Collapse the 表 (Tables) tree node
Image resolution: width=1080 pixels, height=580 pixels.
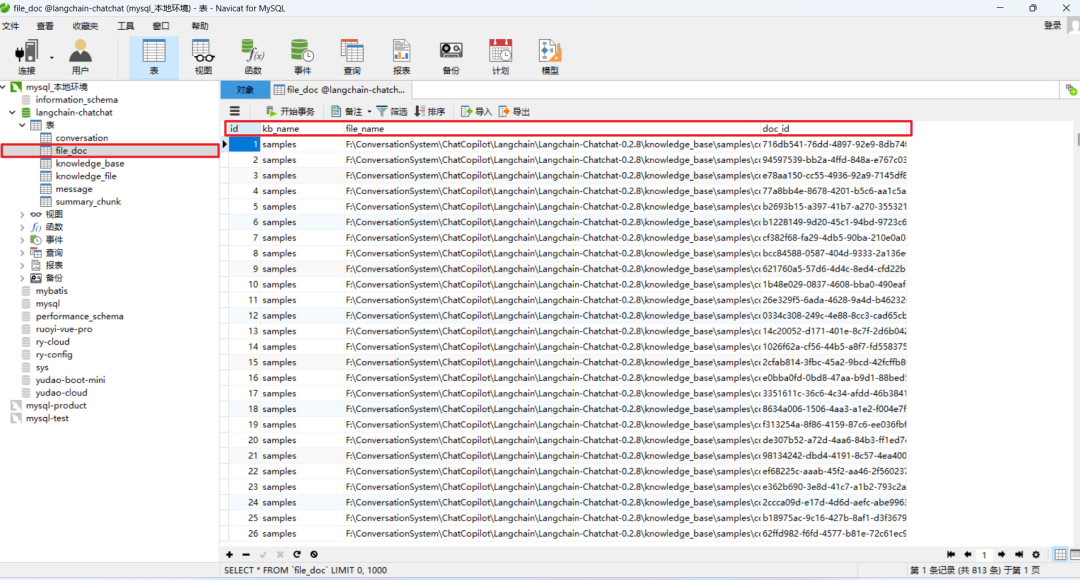click(23, 125)
